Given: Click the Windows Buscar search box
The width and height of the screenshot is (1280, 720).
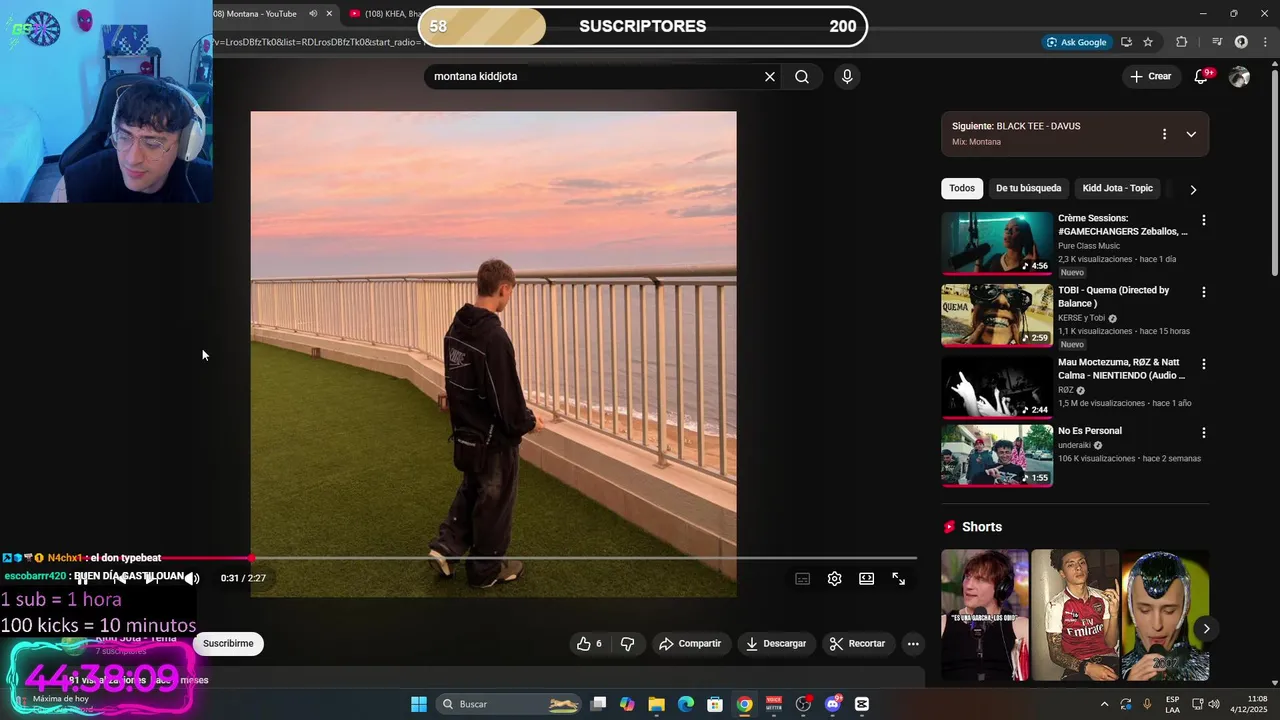Looking at the screenshot, I should pyautogui.click(x=511, y=704).
